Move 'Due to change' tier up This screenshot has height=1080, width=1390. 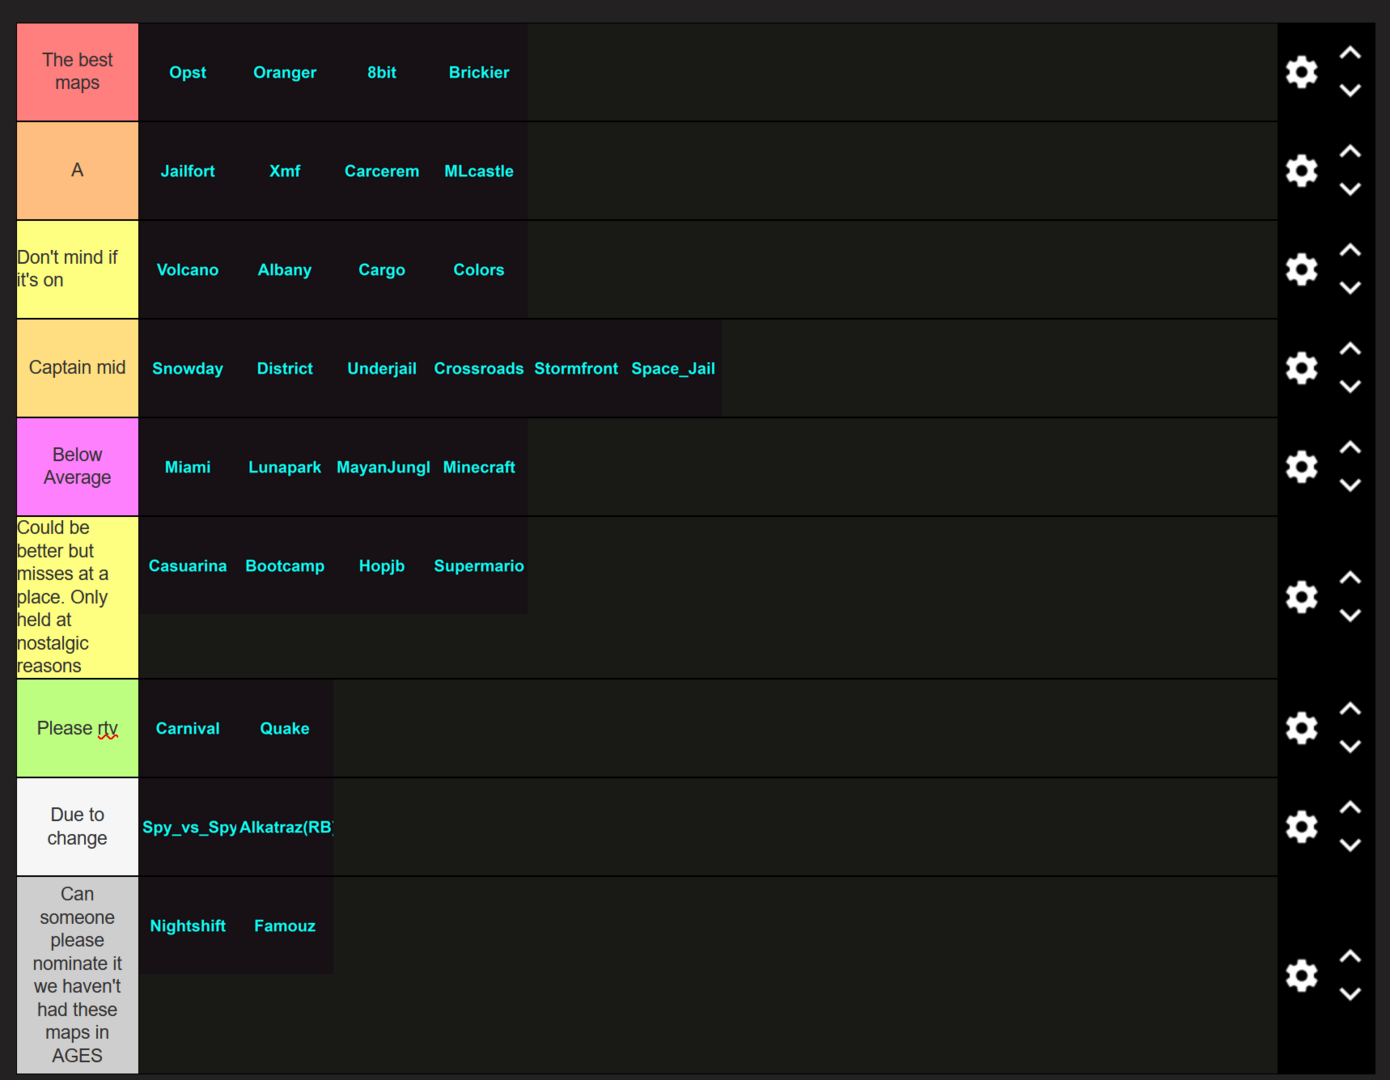(x=1350, y=808)
